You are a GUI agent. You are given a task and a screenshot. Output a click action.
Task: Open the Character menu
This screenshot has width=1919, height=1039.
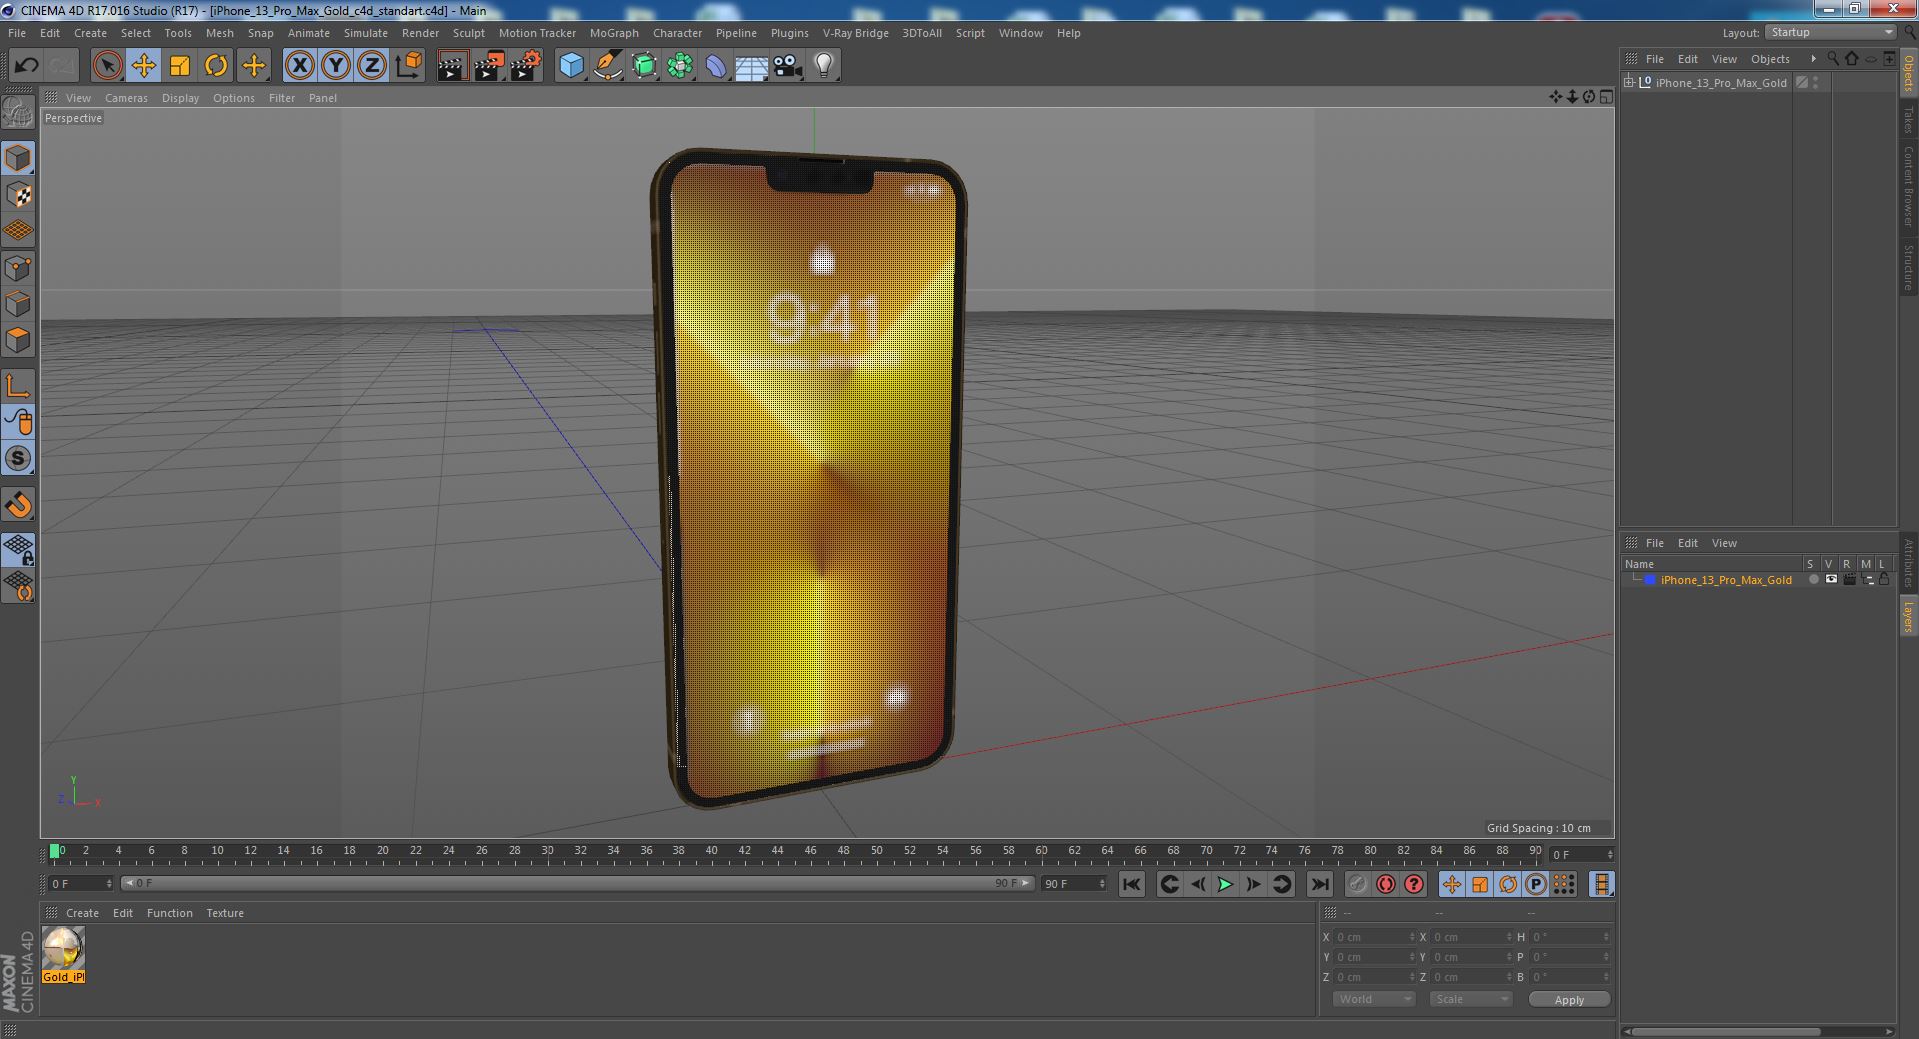(677, 33)
